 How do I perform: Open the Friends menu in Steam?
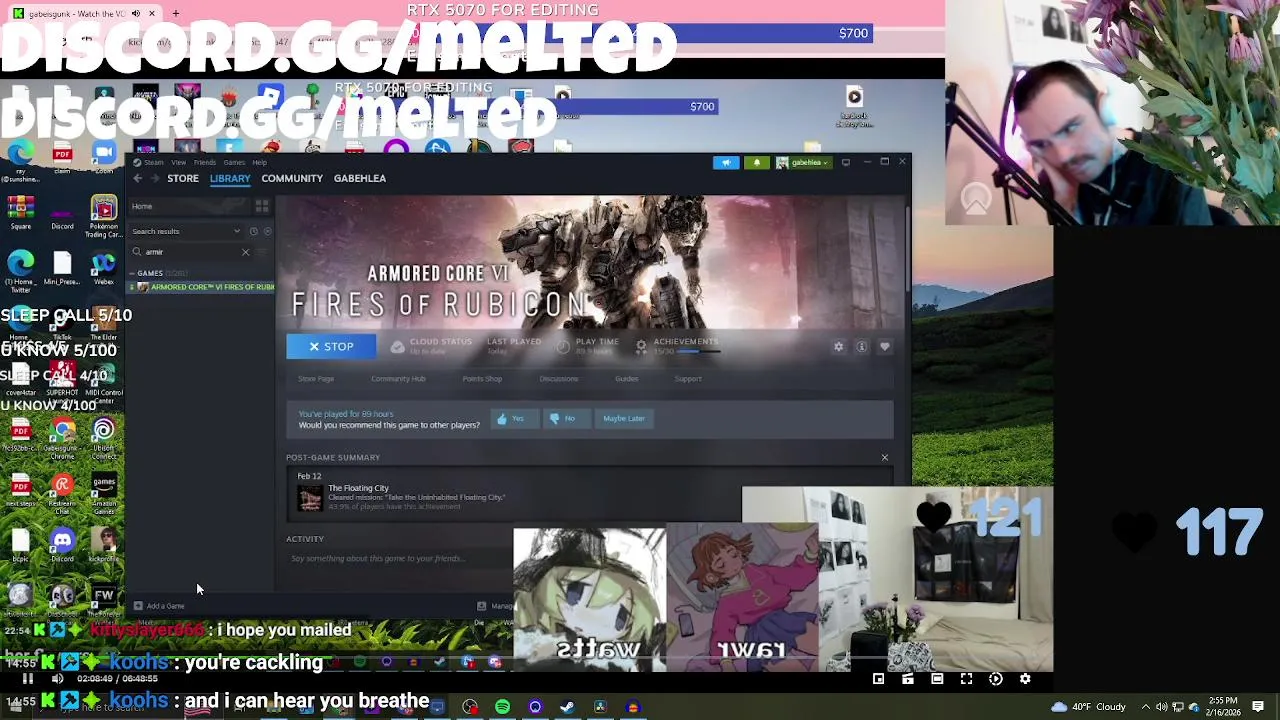(205, 162)
